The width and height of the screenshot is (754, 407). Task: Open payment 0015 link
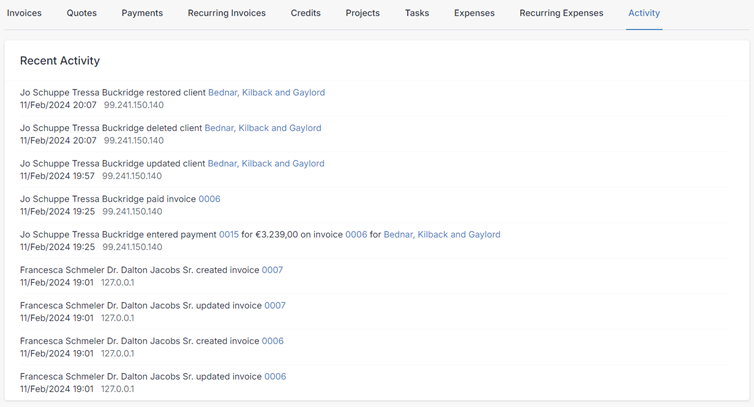(x=229, y=235)
